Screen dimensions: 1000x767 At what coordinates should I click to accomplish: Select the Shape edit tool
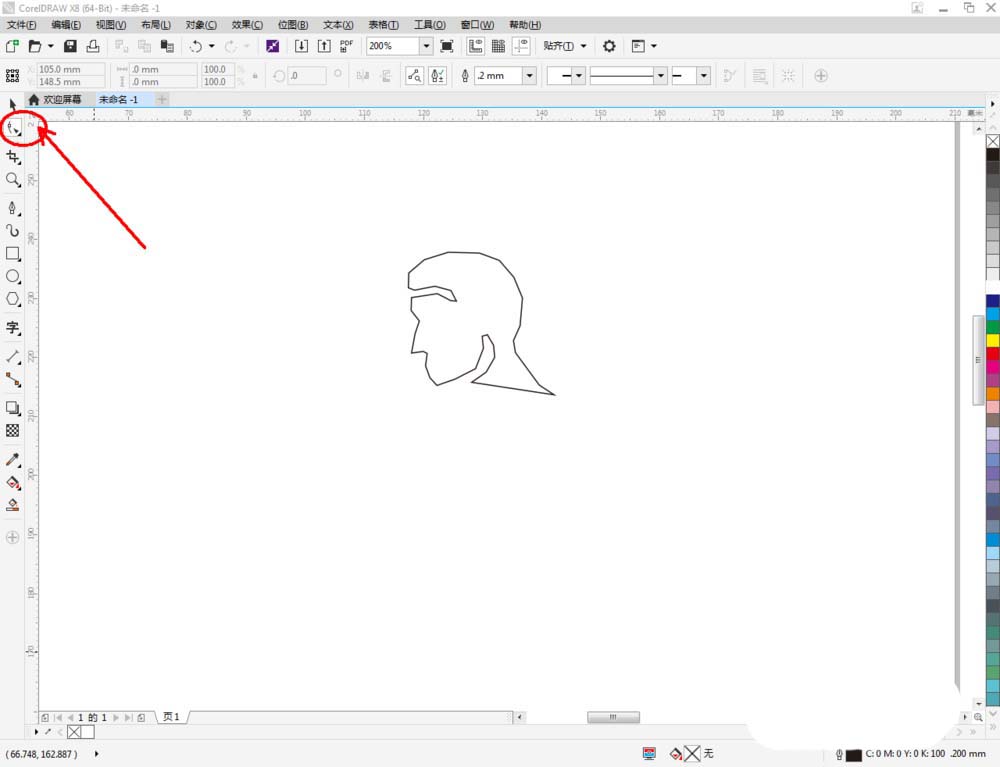pos(13,129)
